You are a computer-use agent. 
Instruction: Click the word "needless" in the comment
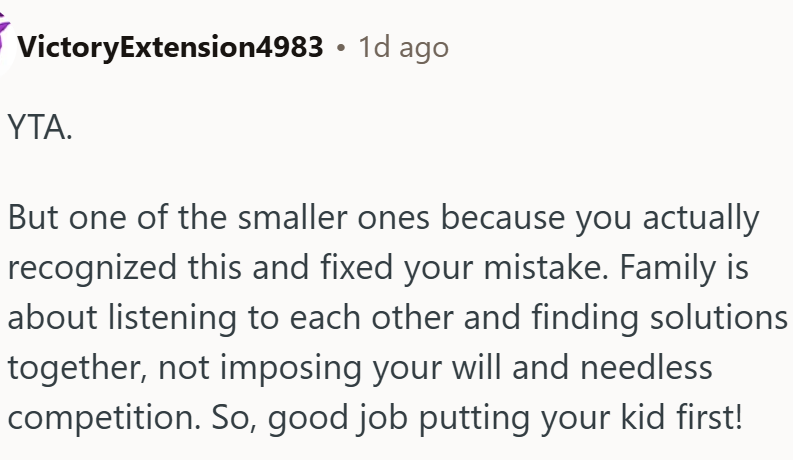coord(645,367)
